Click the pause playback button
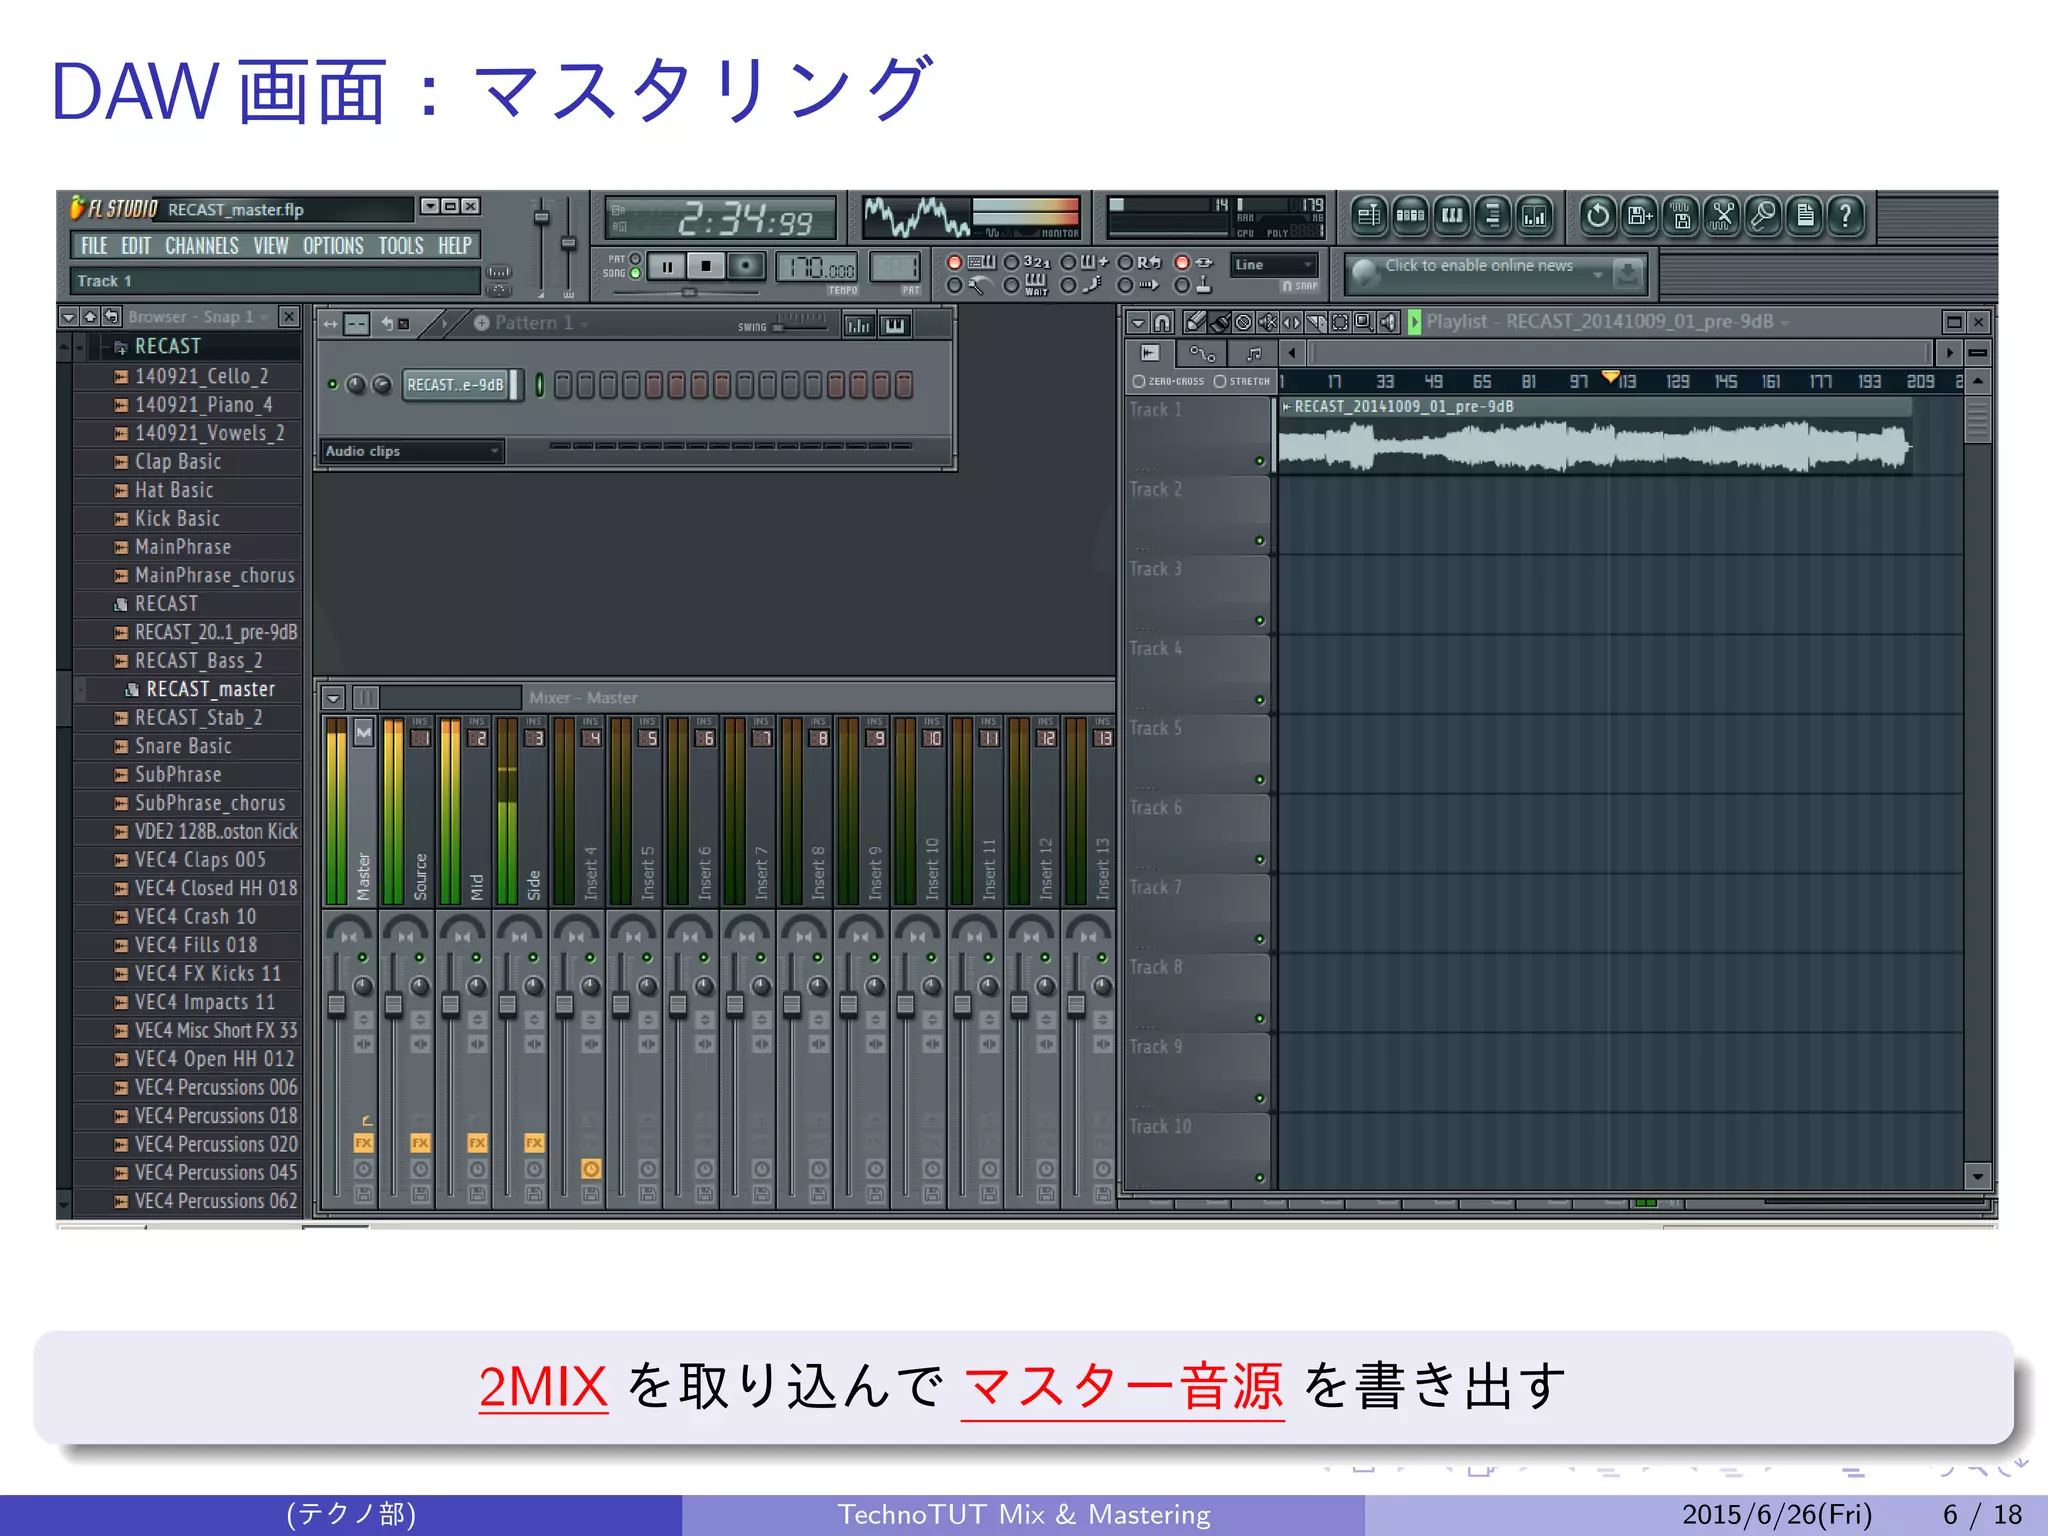 tap(666, 267)
